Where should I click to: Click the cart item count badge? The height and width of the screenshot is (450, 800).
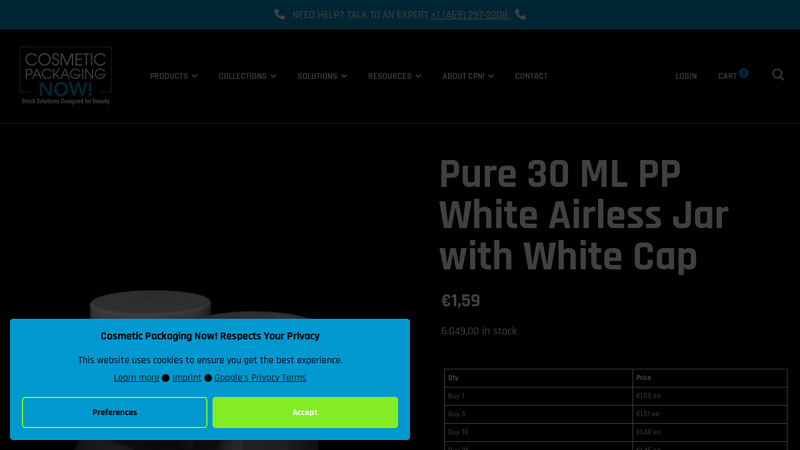[x=744, y=73]
